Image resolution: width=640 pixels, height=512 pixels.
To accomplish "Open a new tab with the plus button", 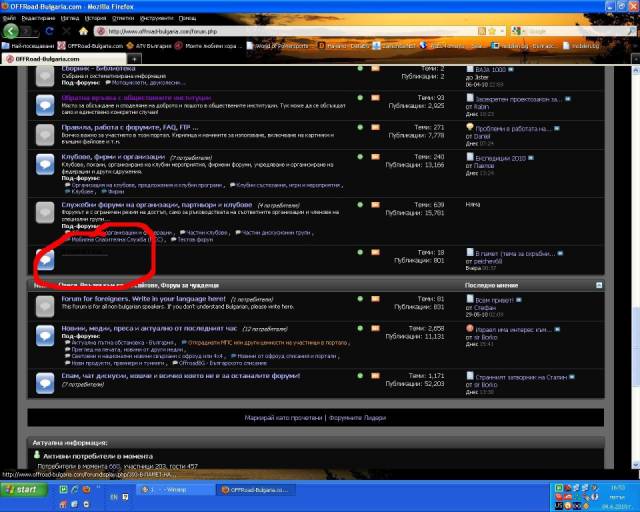I will pos(135,59).
